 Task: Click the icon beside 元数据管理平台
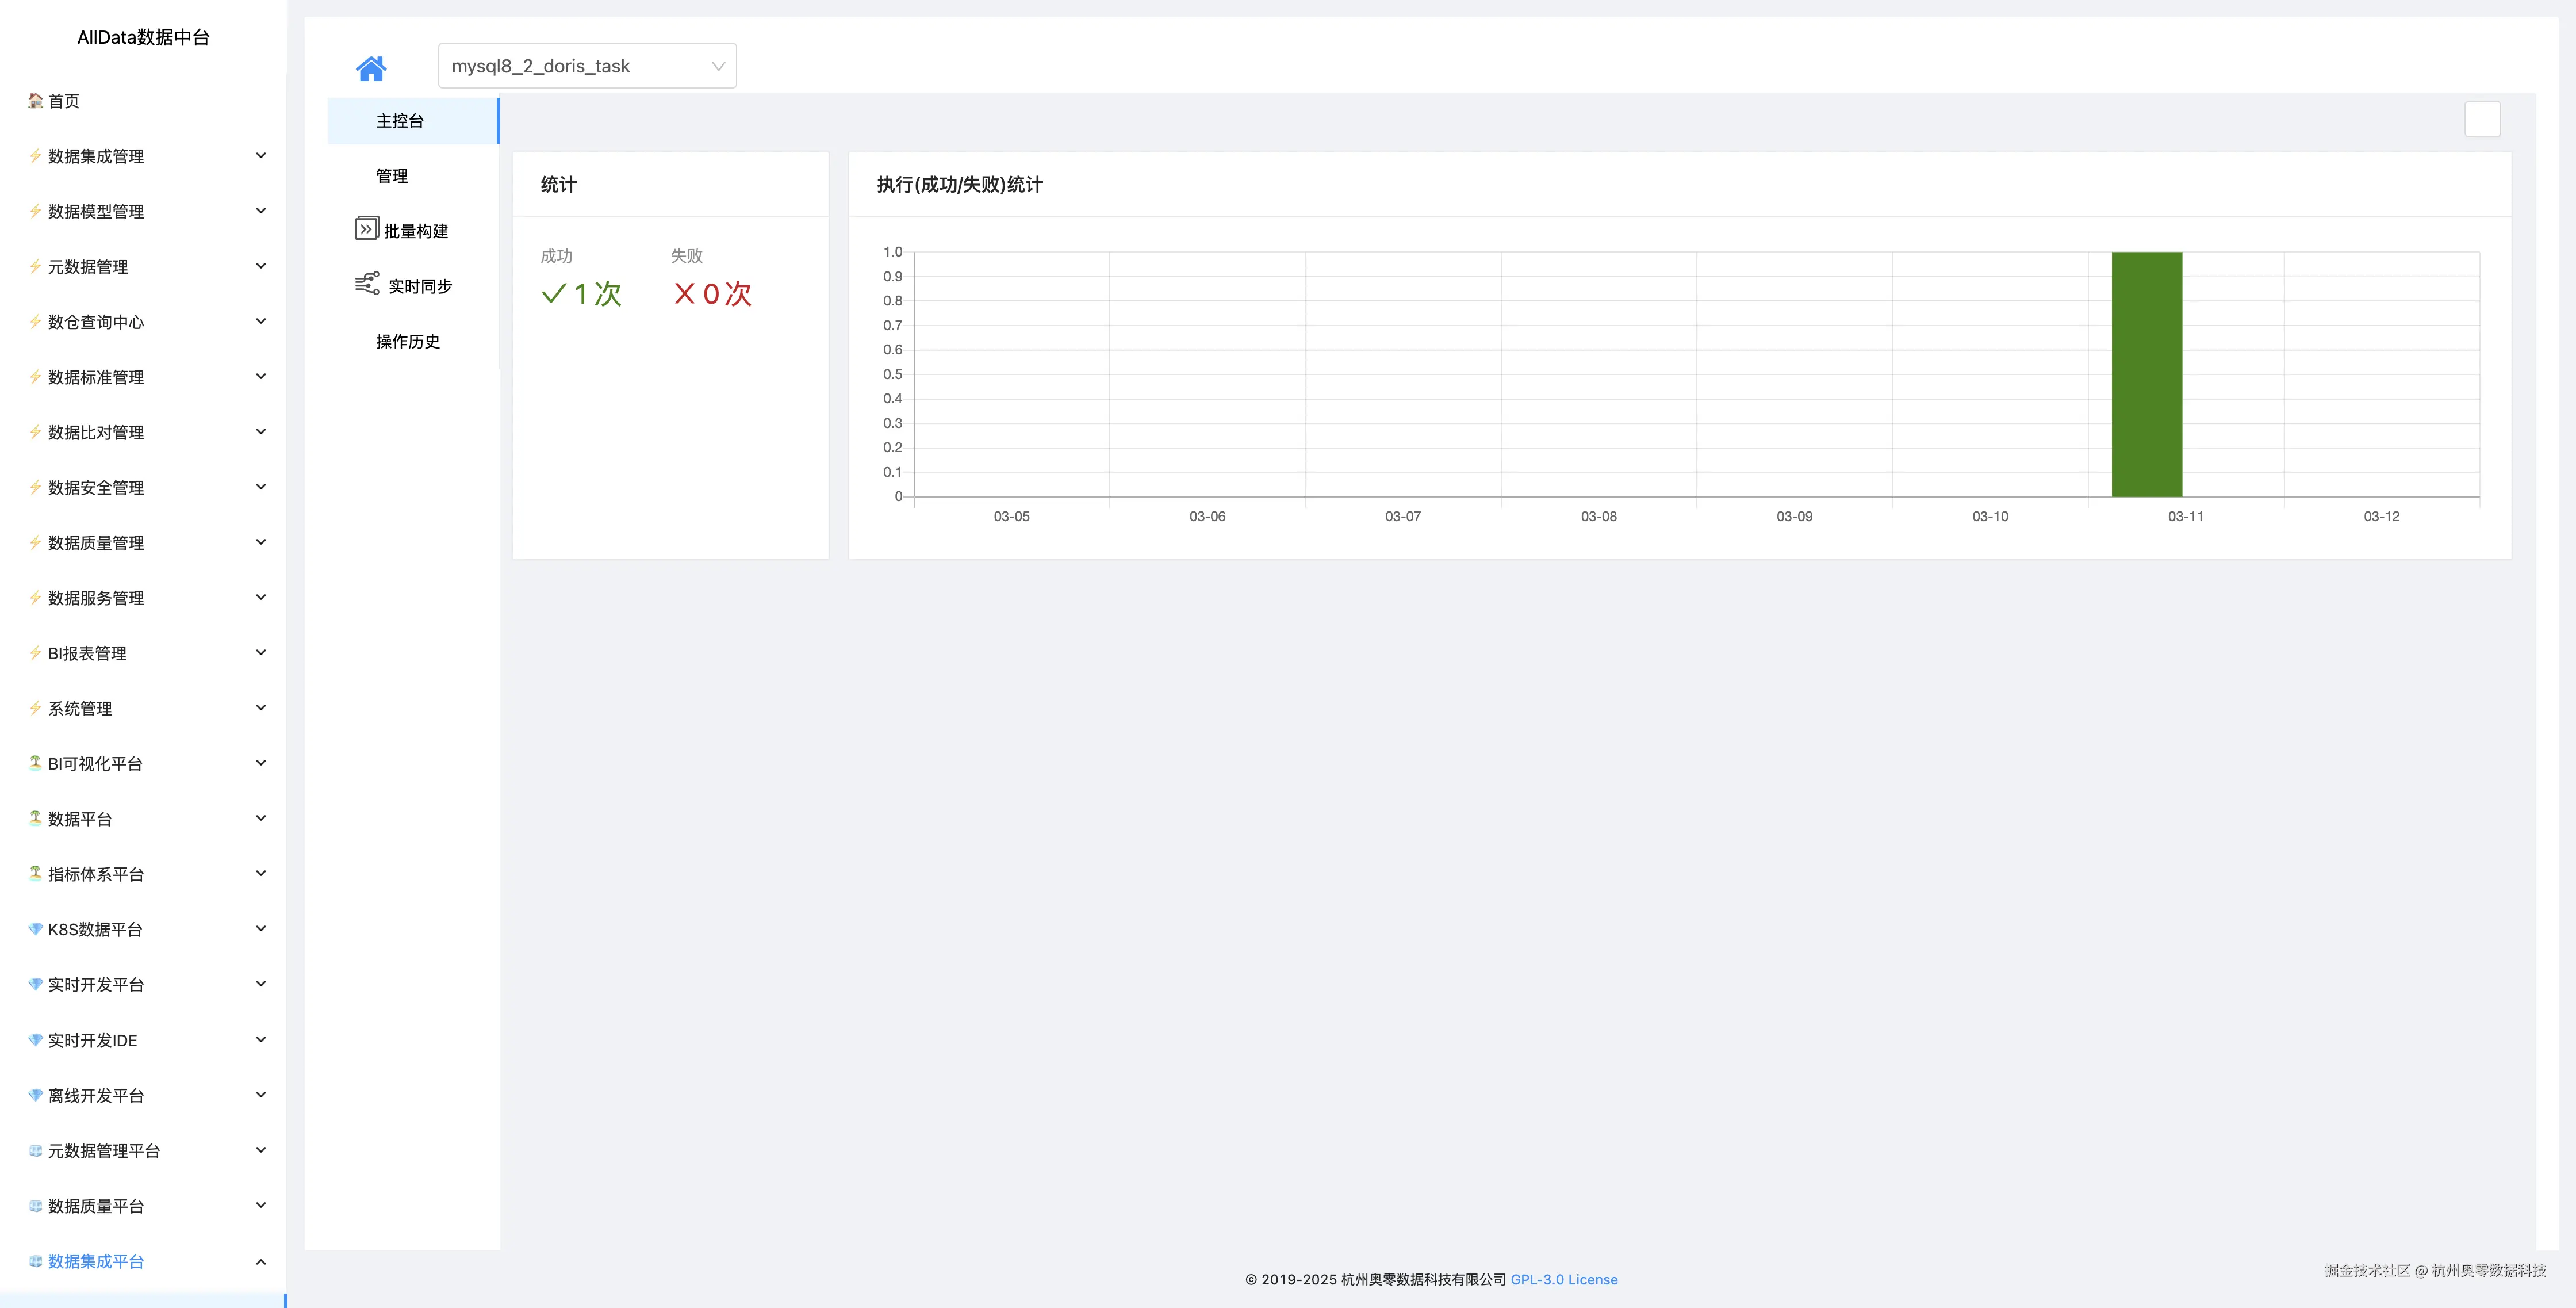click(35, 1150)
